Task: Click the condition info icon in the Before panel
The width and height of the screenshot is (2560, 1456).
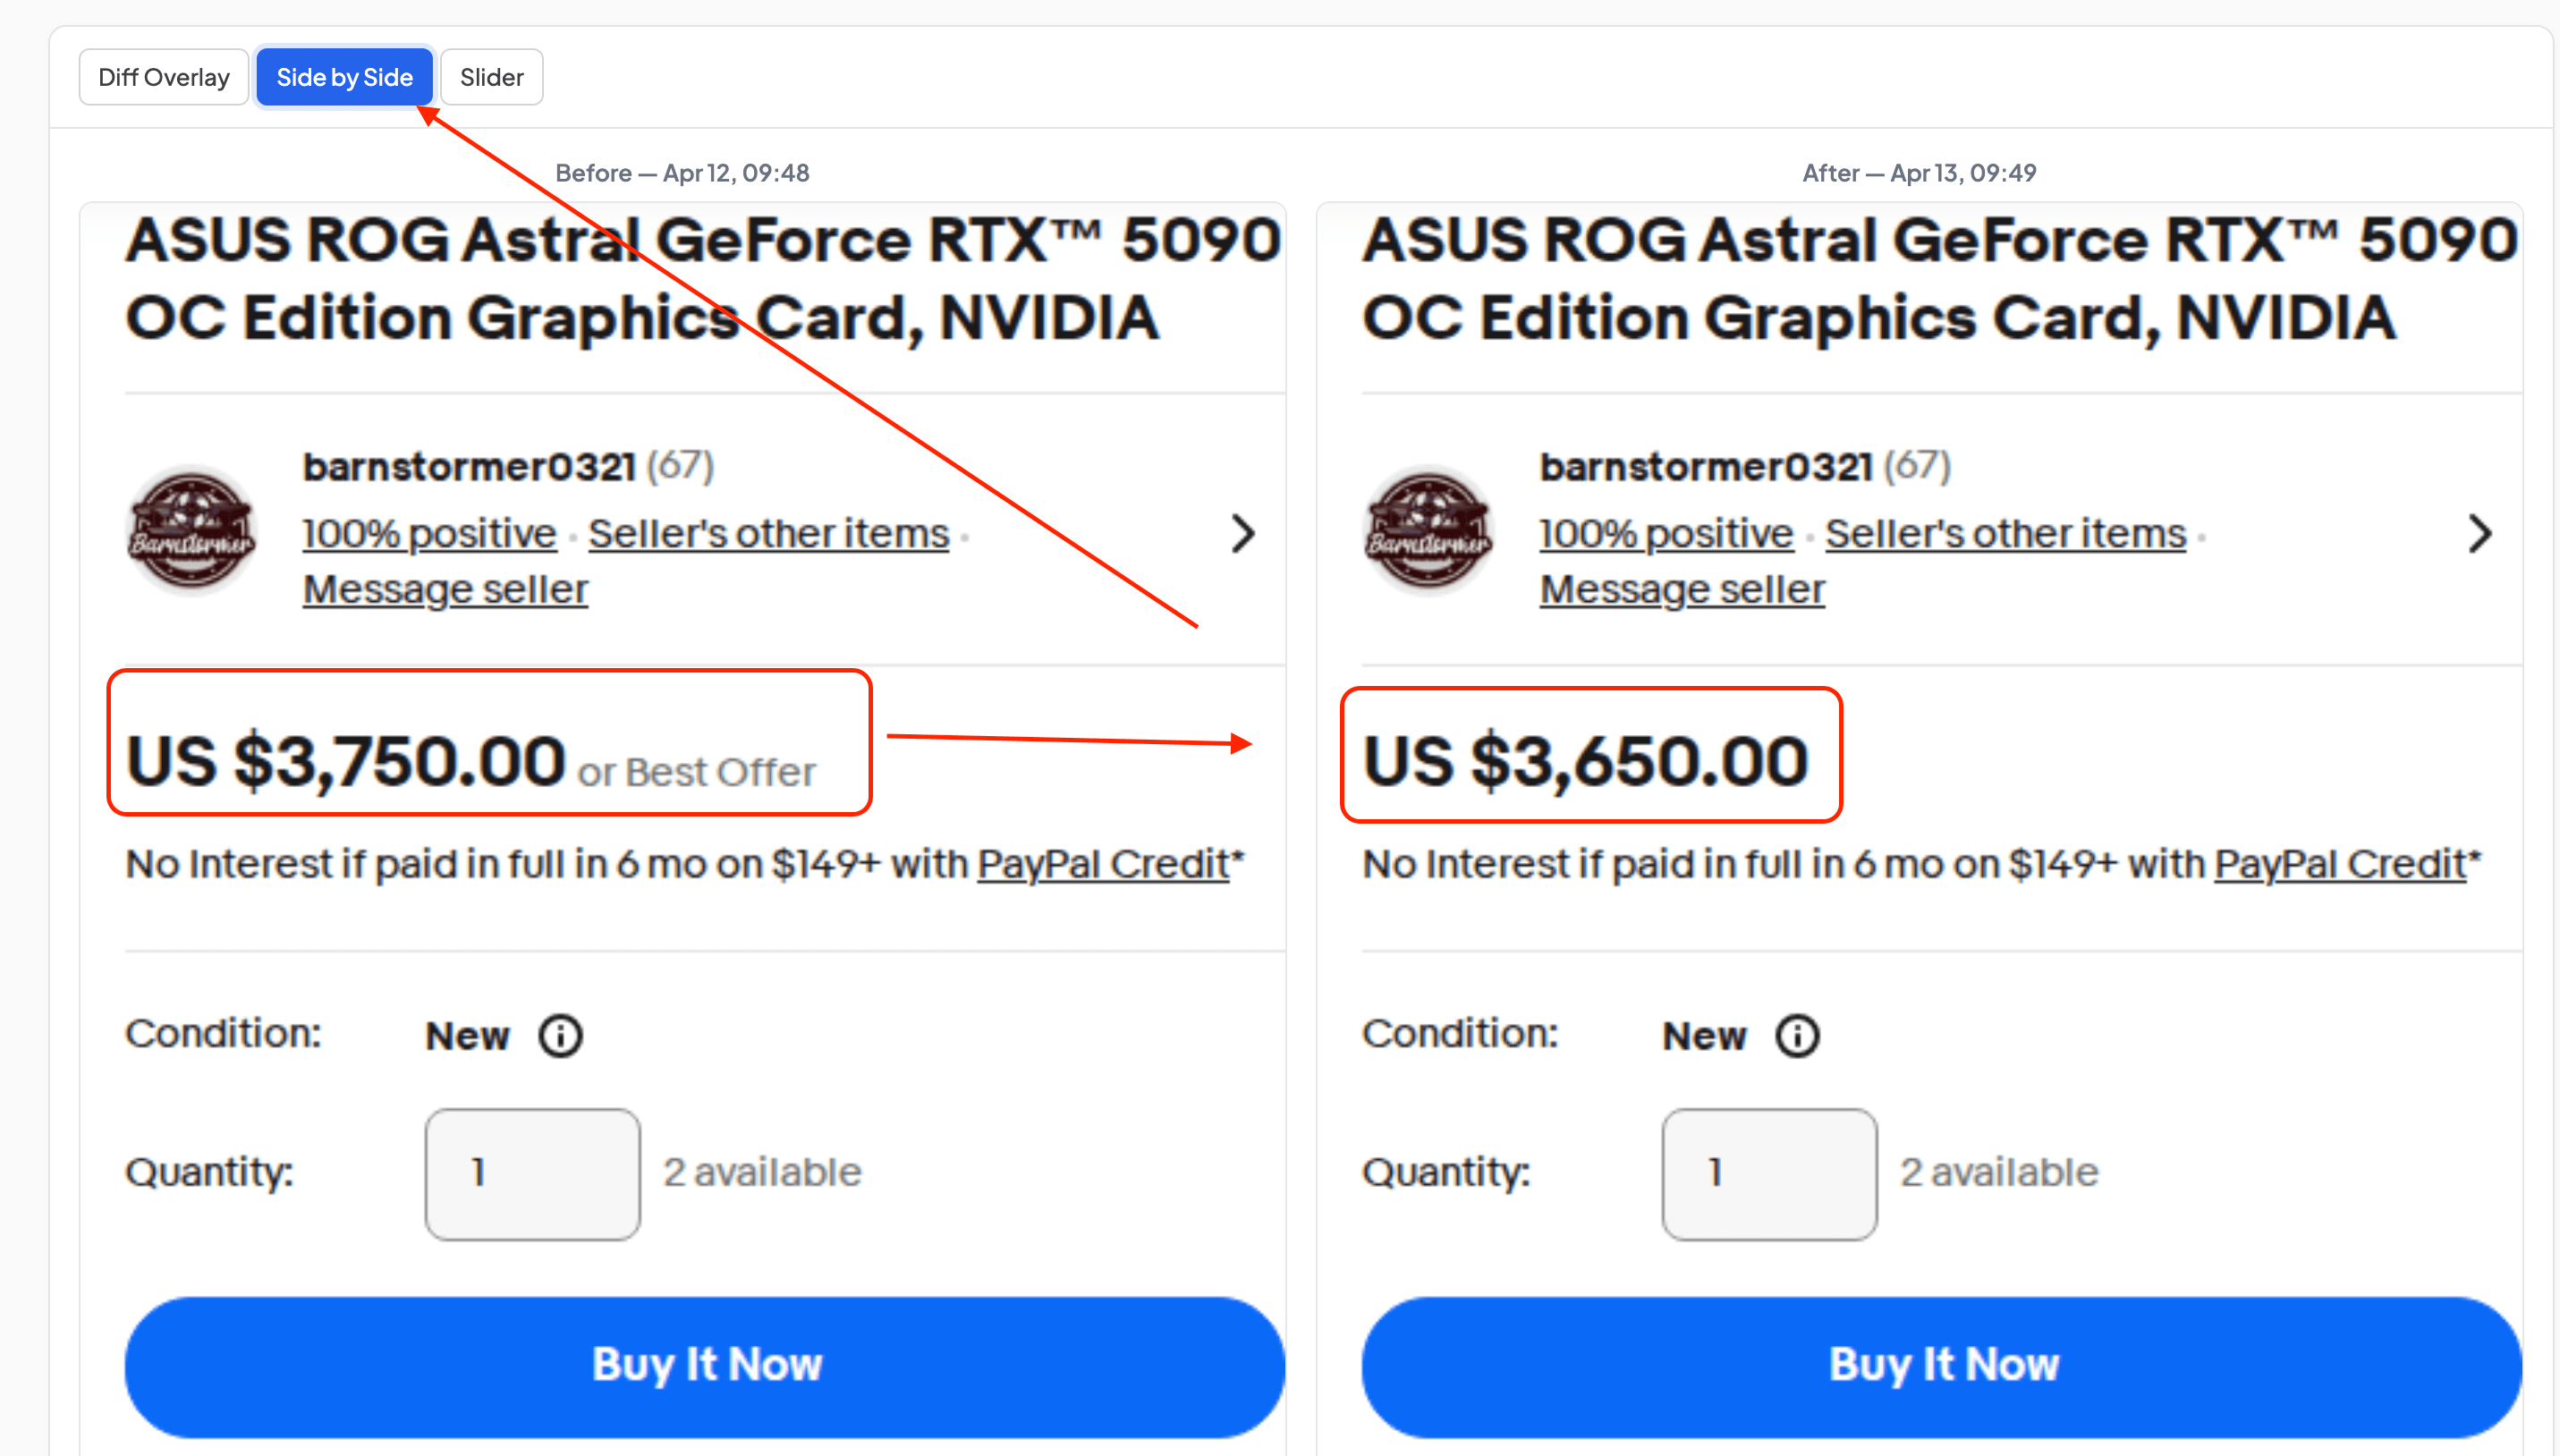Action: point(561,1036)
